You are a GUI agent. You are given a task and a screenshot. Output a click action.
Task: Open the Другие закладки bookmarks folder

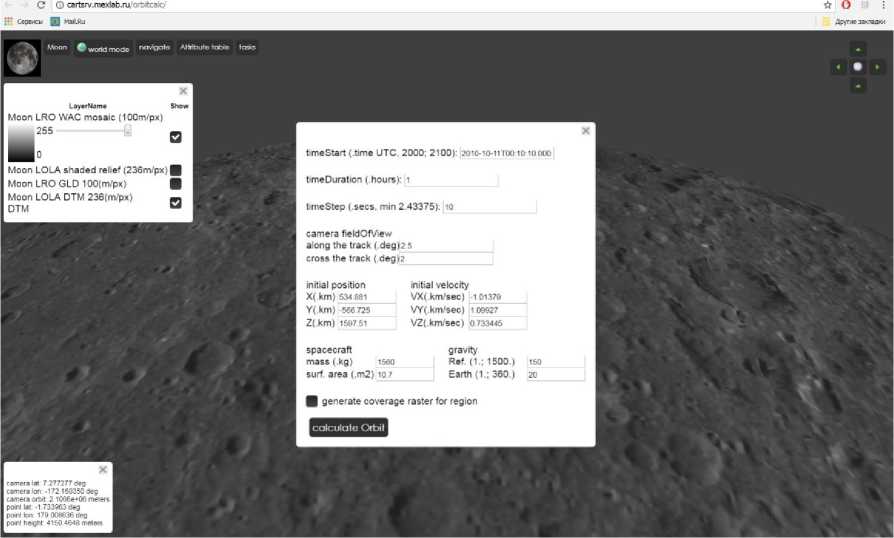pyautogui.click(x=854, y=22)
